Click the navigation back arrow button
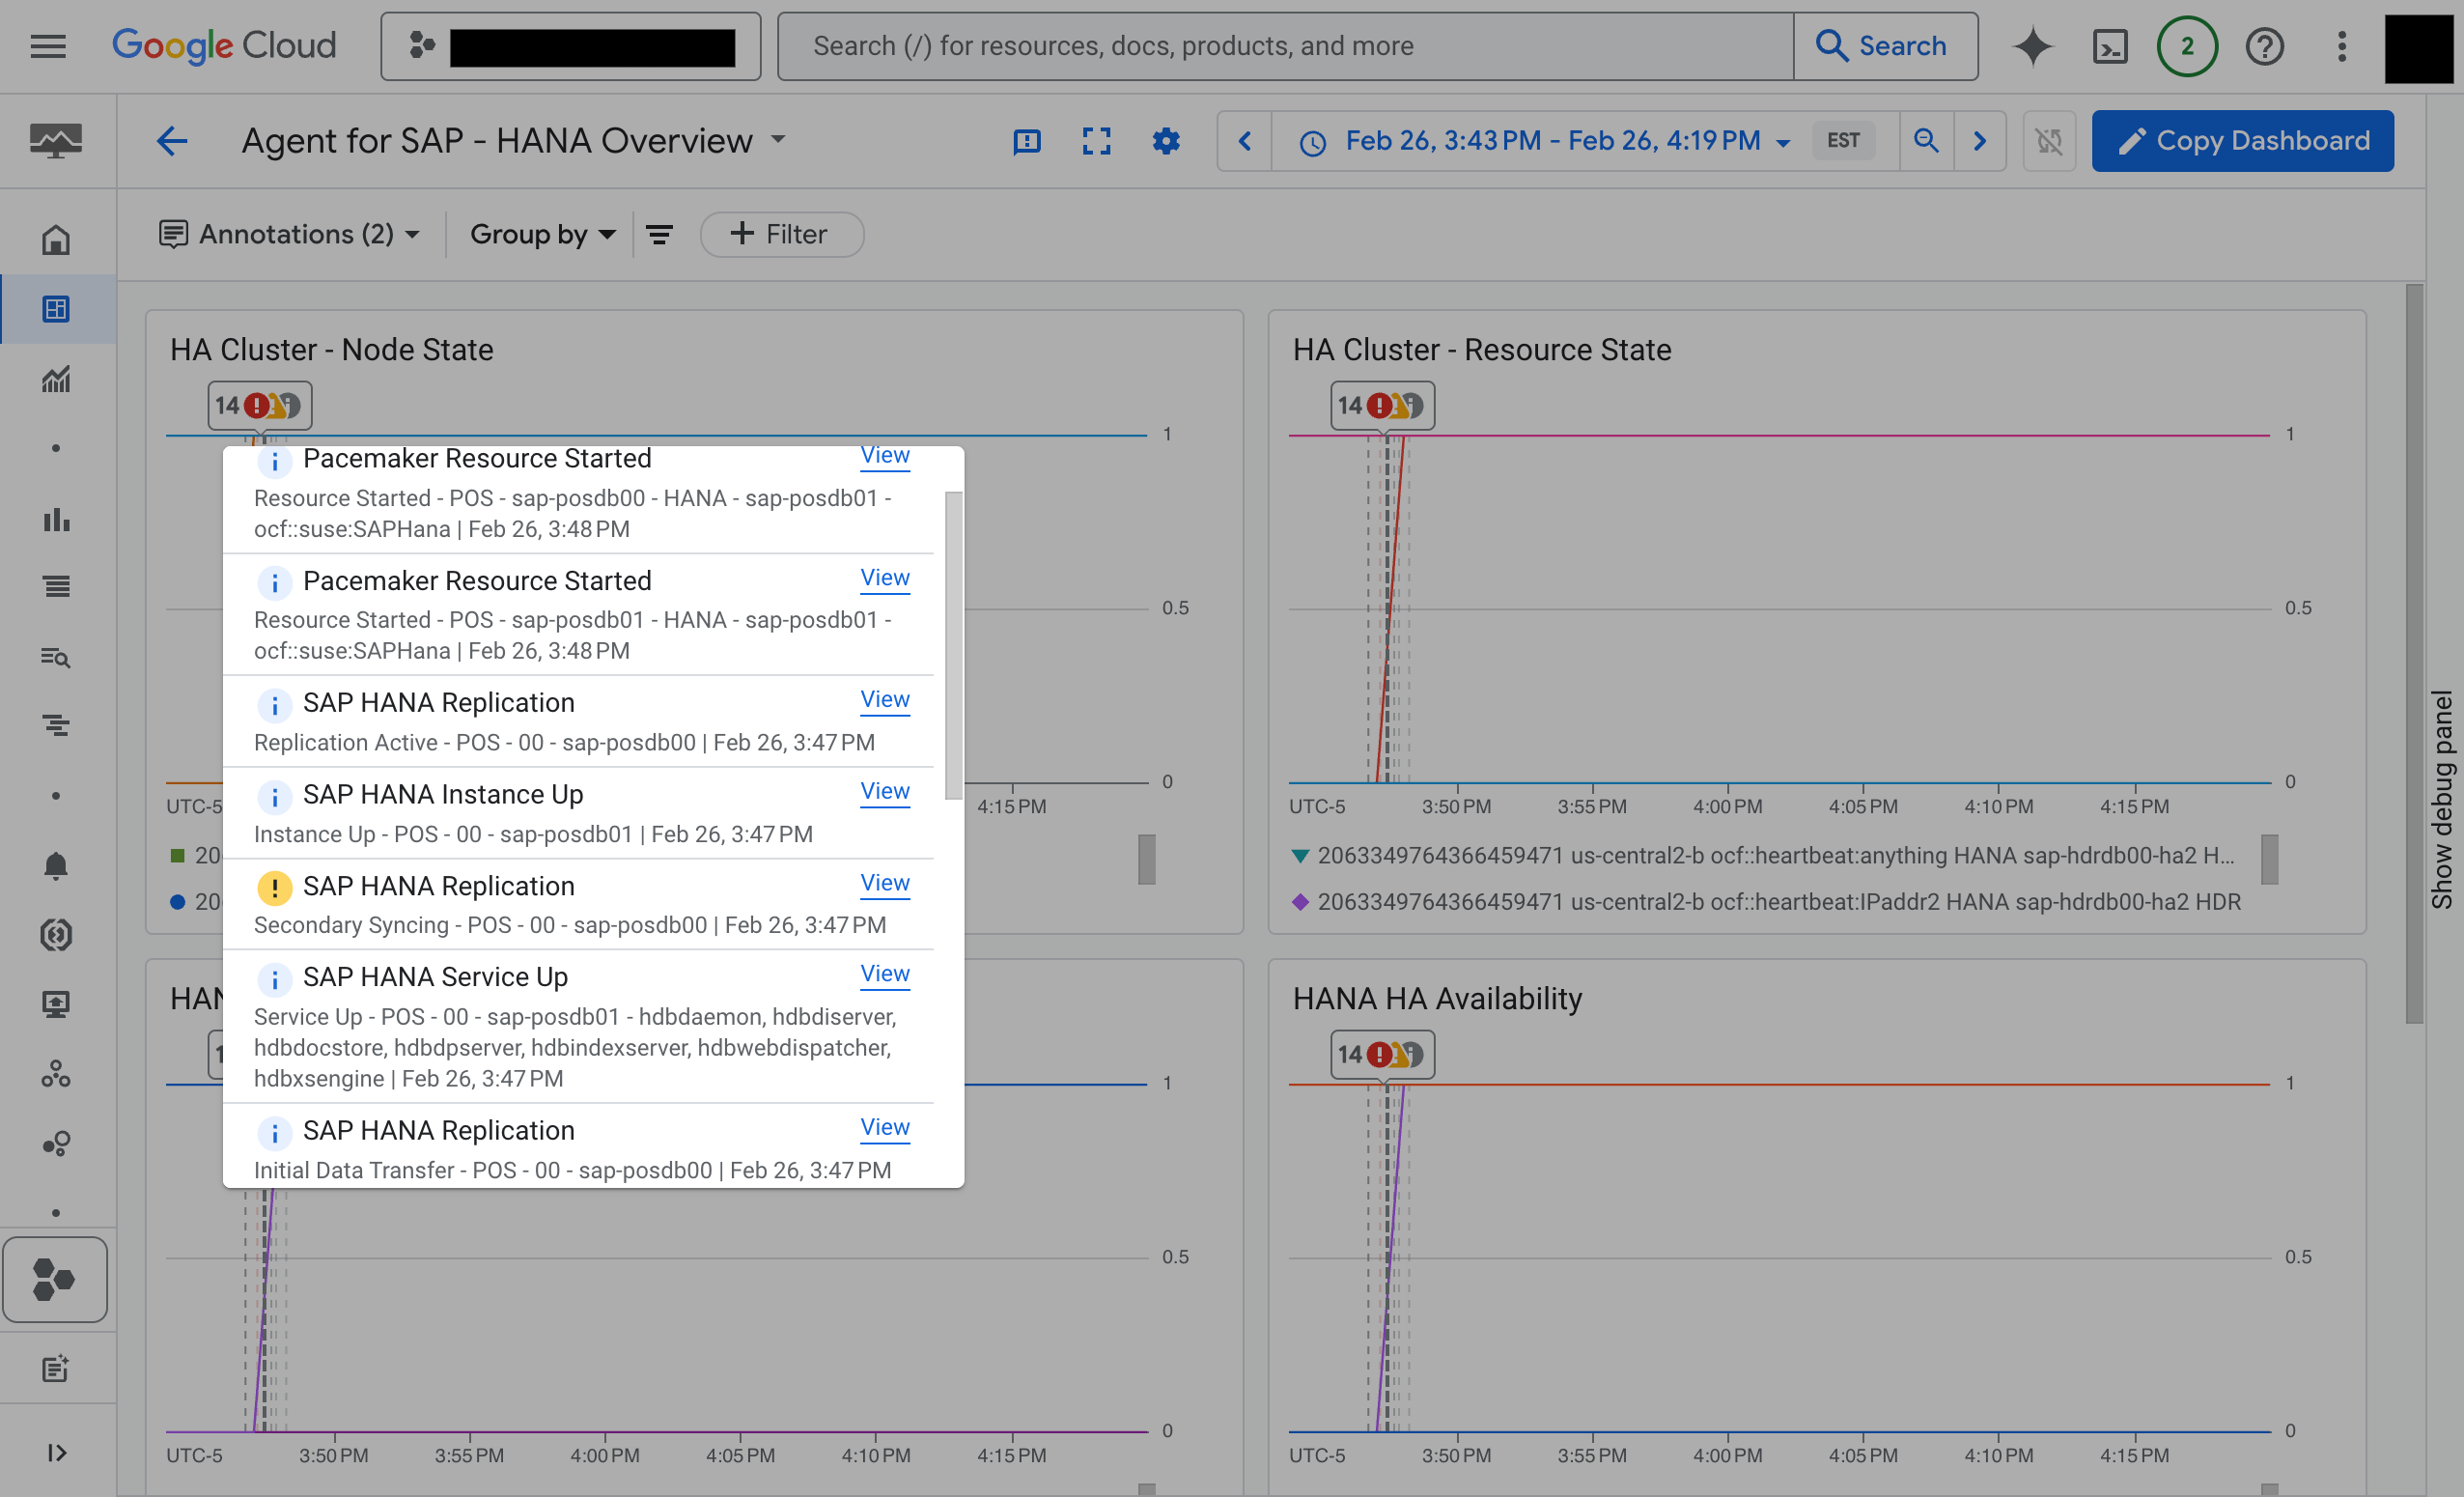Image resolution: width=2464 pixels, height=1497 pixels. 171,141
